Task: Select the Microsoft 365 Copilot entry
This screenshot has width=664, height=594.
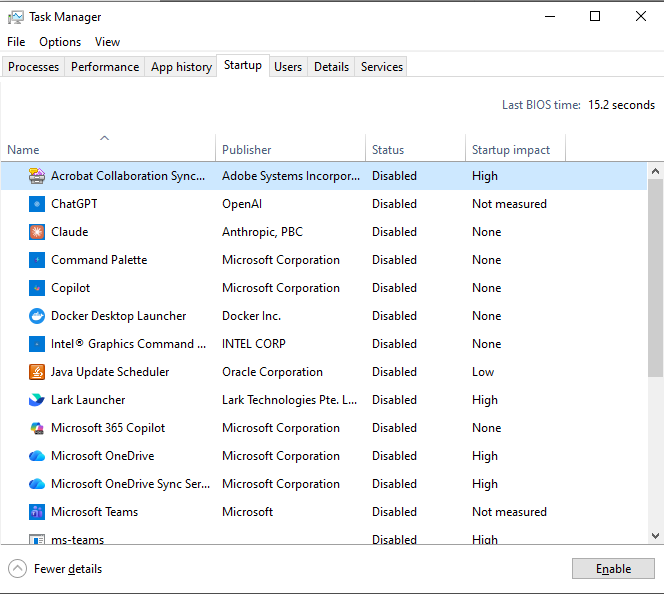Action: pyautogui.click(x=108, y=428)
